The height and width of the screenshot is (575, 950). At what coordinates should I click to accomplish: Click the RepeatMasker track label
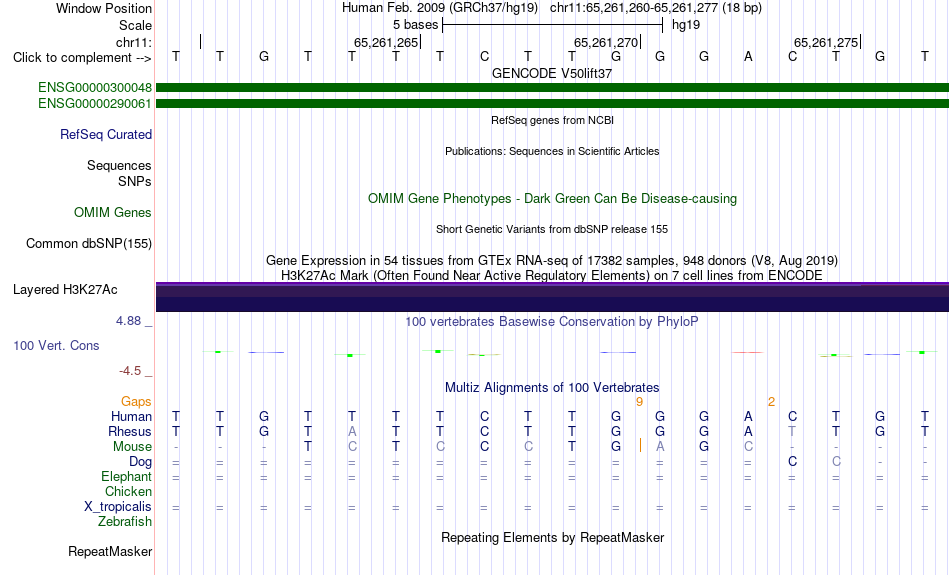coord(110,552)
